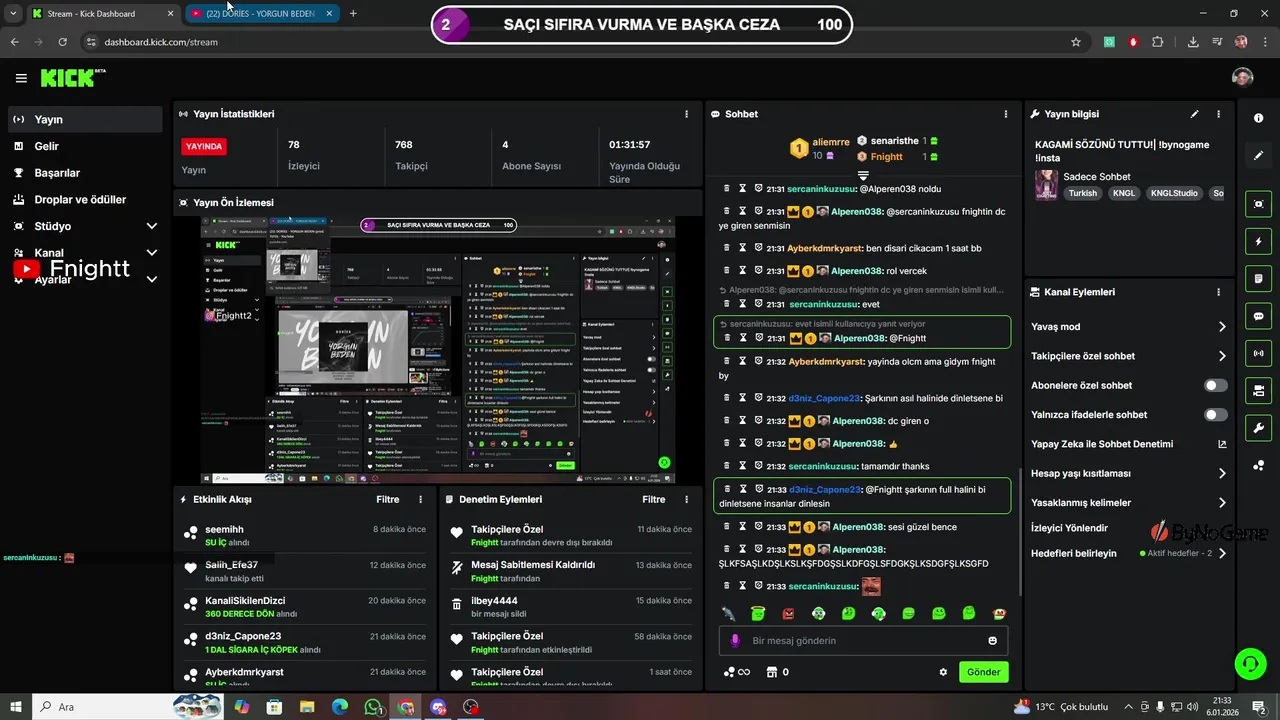Open Gelir in the left sidebar
Screen dimensions: 1280x720
pyautogui.click(x=85, y=146)
